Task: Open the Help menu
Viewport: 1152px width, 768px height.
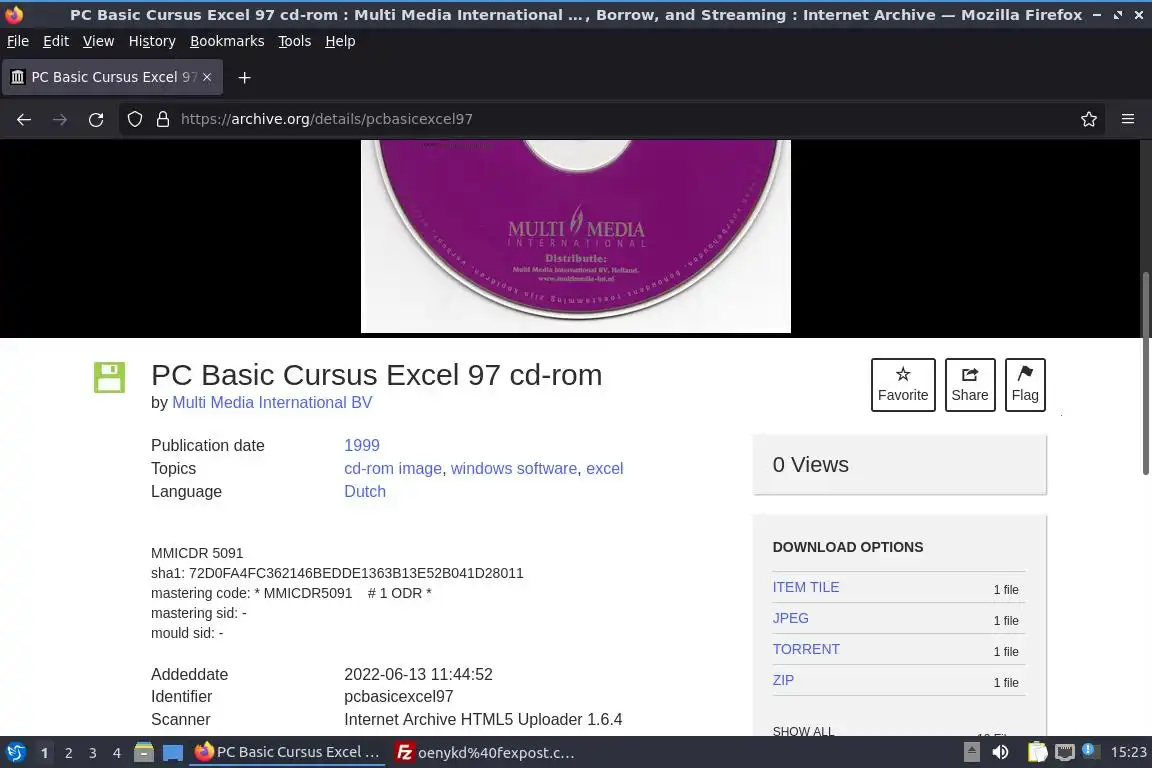Action: click(x=340, y=41)
